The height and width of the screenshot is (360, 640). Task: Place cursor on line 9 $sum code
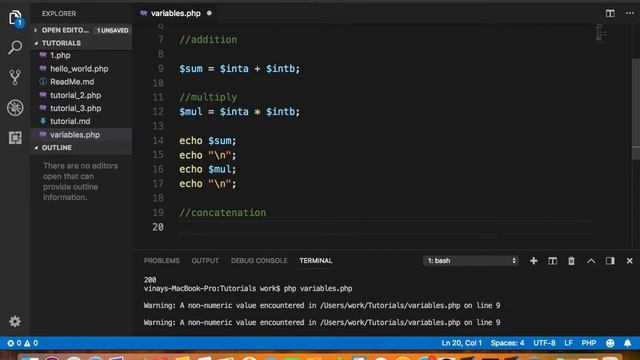coord(239,69)
